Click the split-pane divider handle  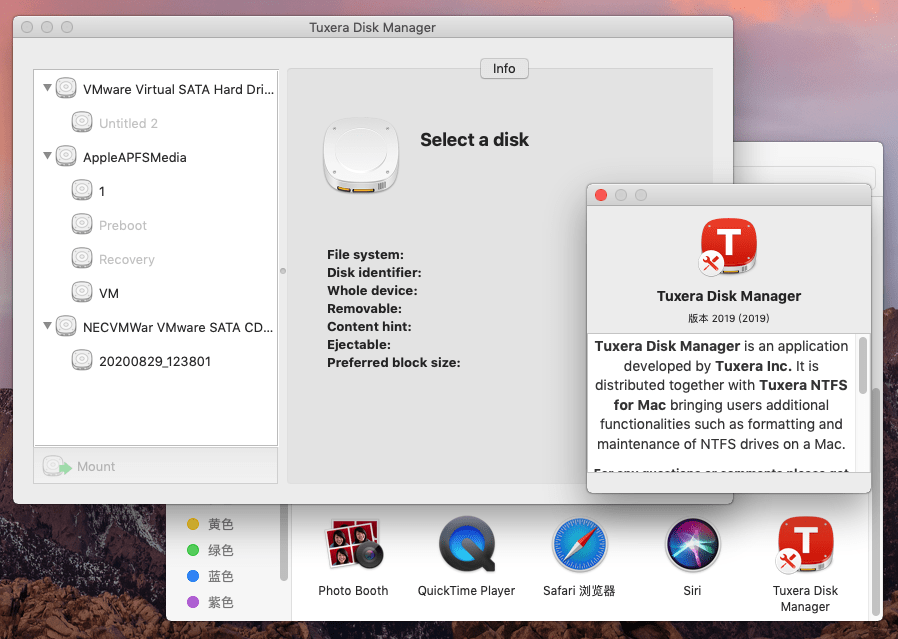(283, 271)
